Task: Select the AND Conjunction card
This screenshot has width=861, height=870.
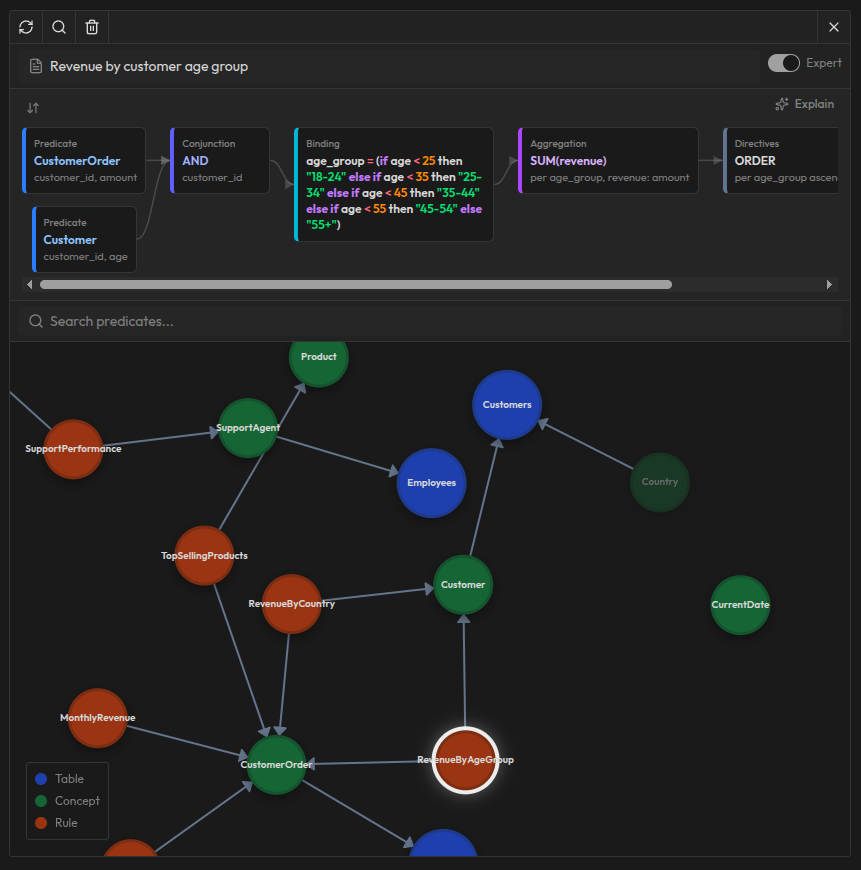Action: coord(220,160)
